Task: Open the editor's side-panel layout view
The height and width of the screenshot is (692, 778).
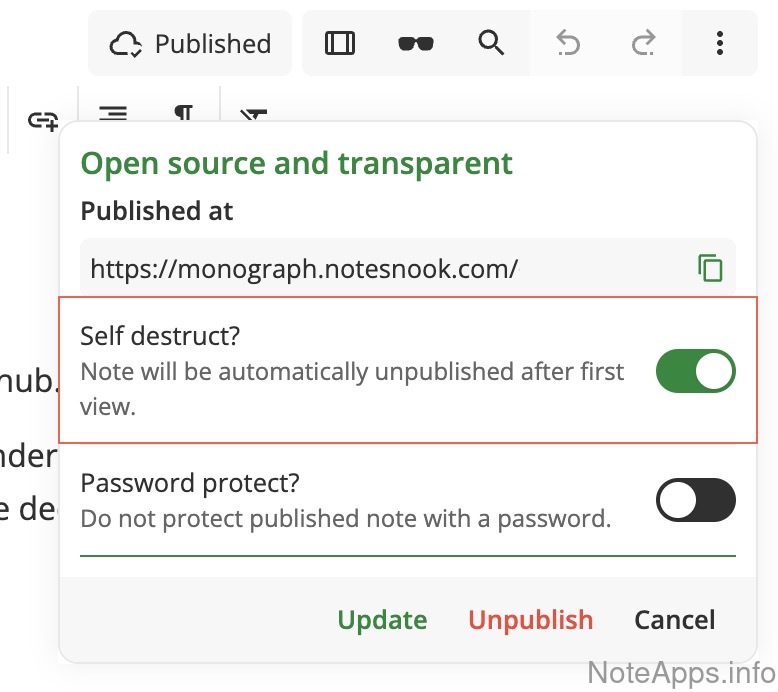Action: click(340, 43)
